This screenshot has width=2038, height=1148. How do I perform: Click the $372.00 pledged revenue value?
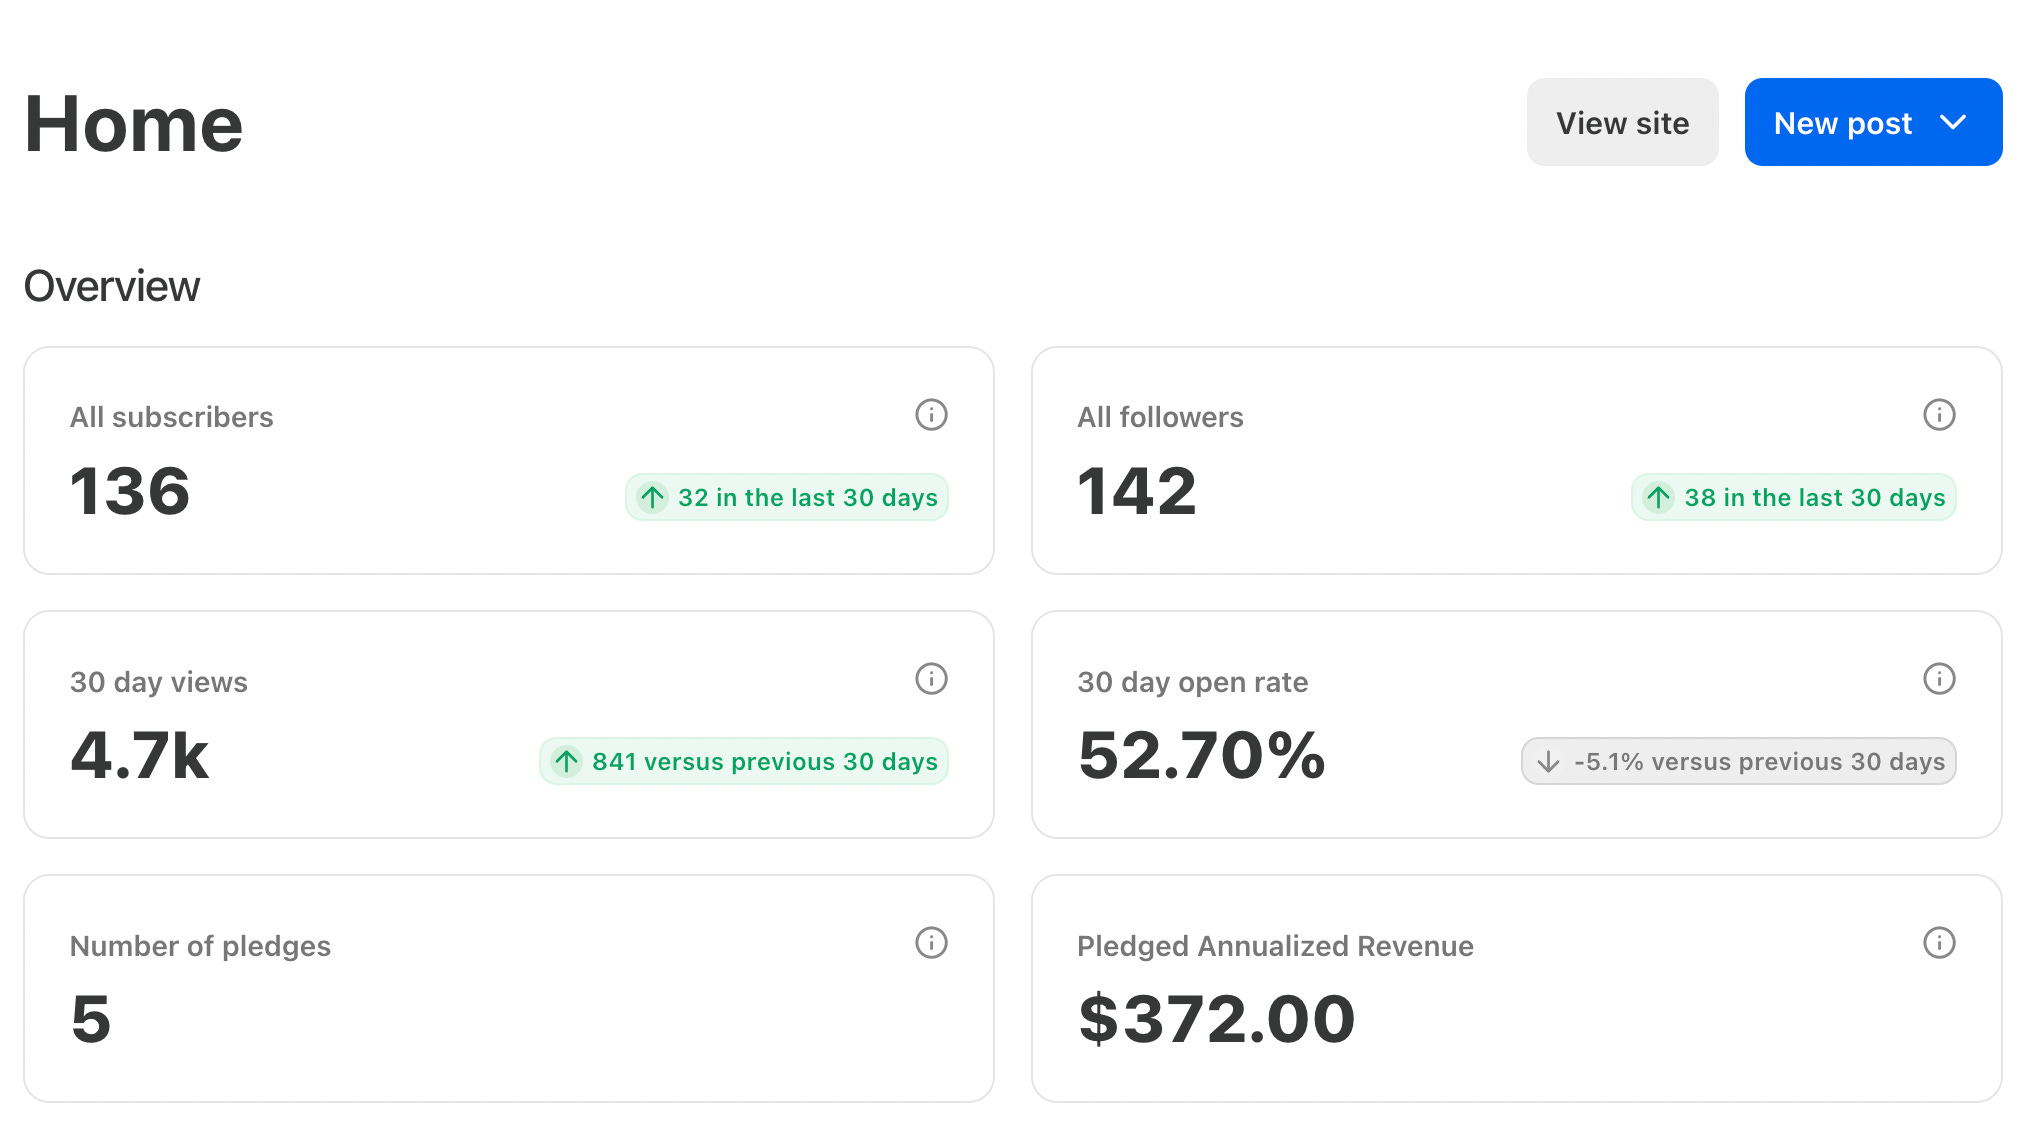click(1216, 1020)
